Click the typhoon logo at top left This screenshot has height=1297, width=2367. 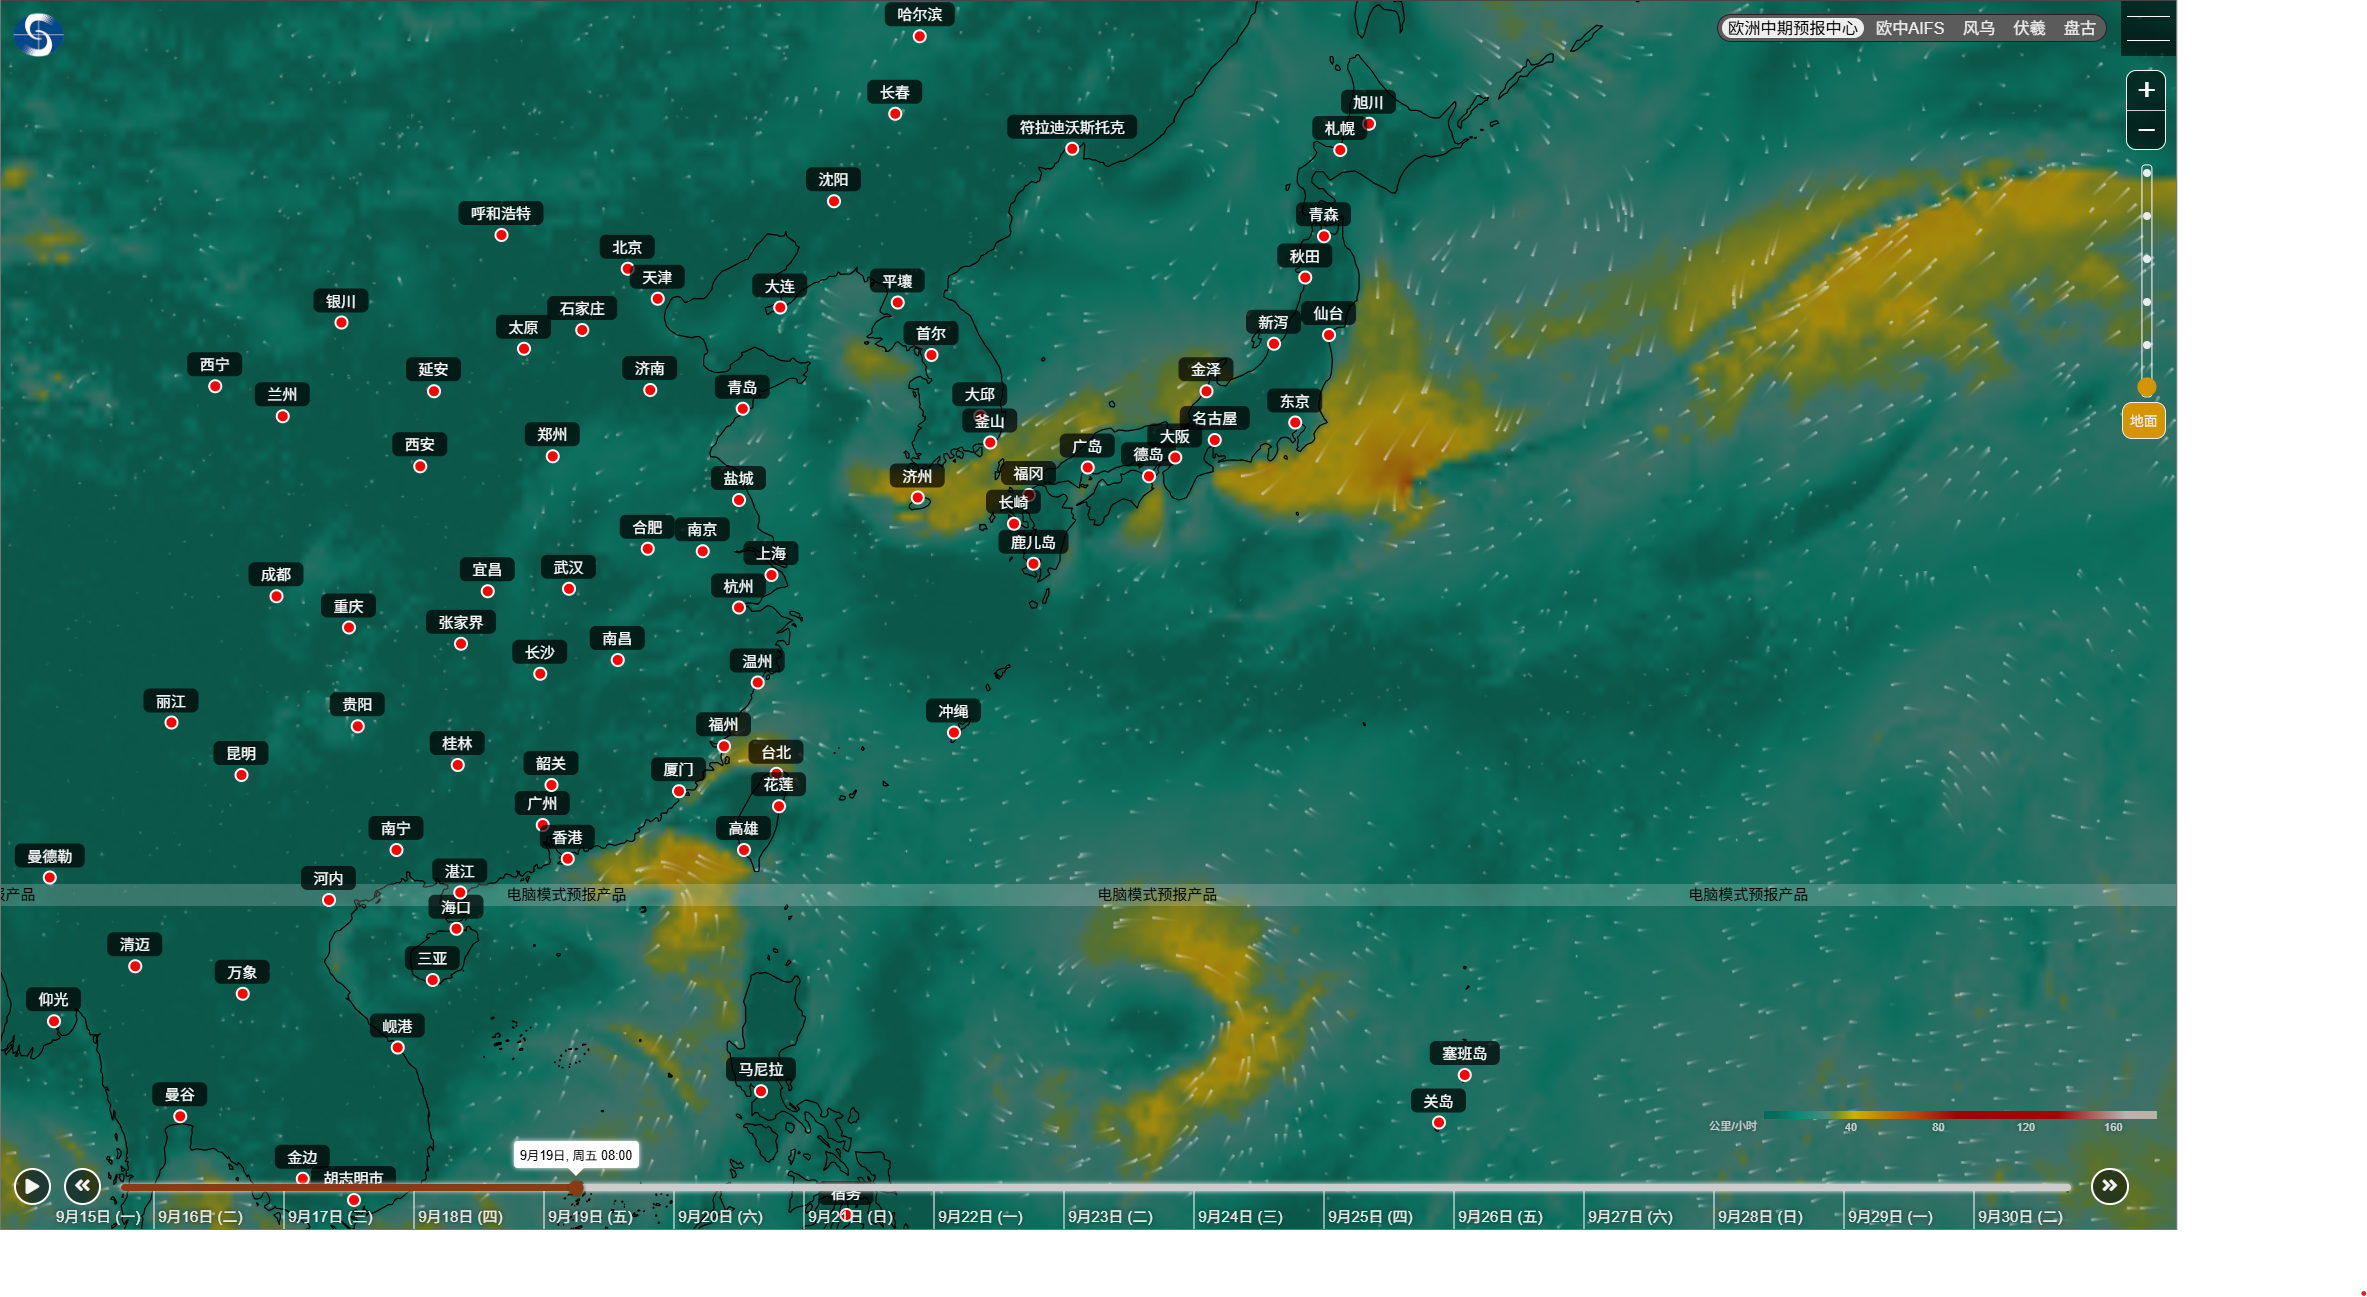[x=38, y=35]
